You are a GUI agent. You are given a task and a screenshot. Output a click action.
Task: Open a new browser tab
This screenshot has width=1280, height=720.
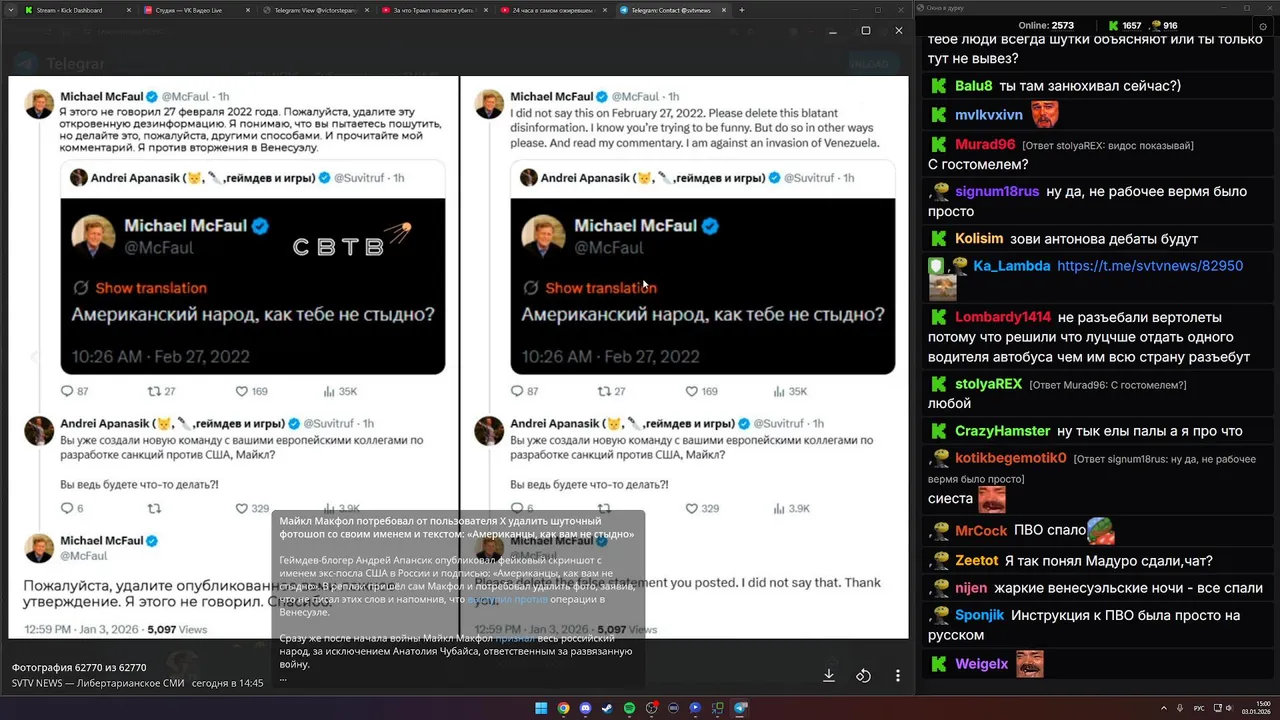[x=741, y=10]
